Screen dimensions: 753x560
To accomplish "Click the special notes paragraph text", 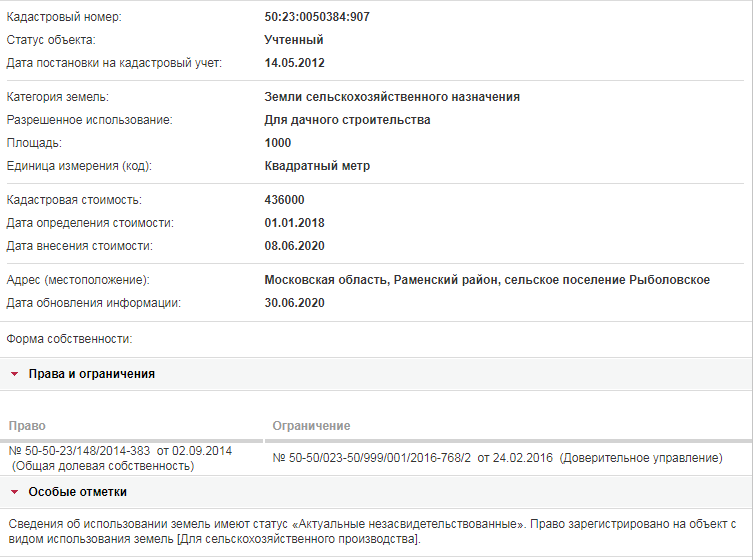I will (372, 531).
